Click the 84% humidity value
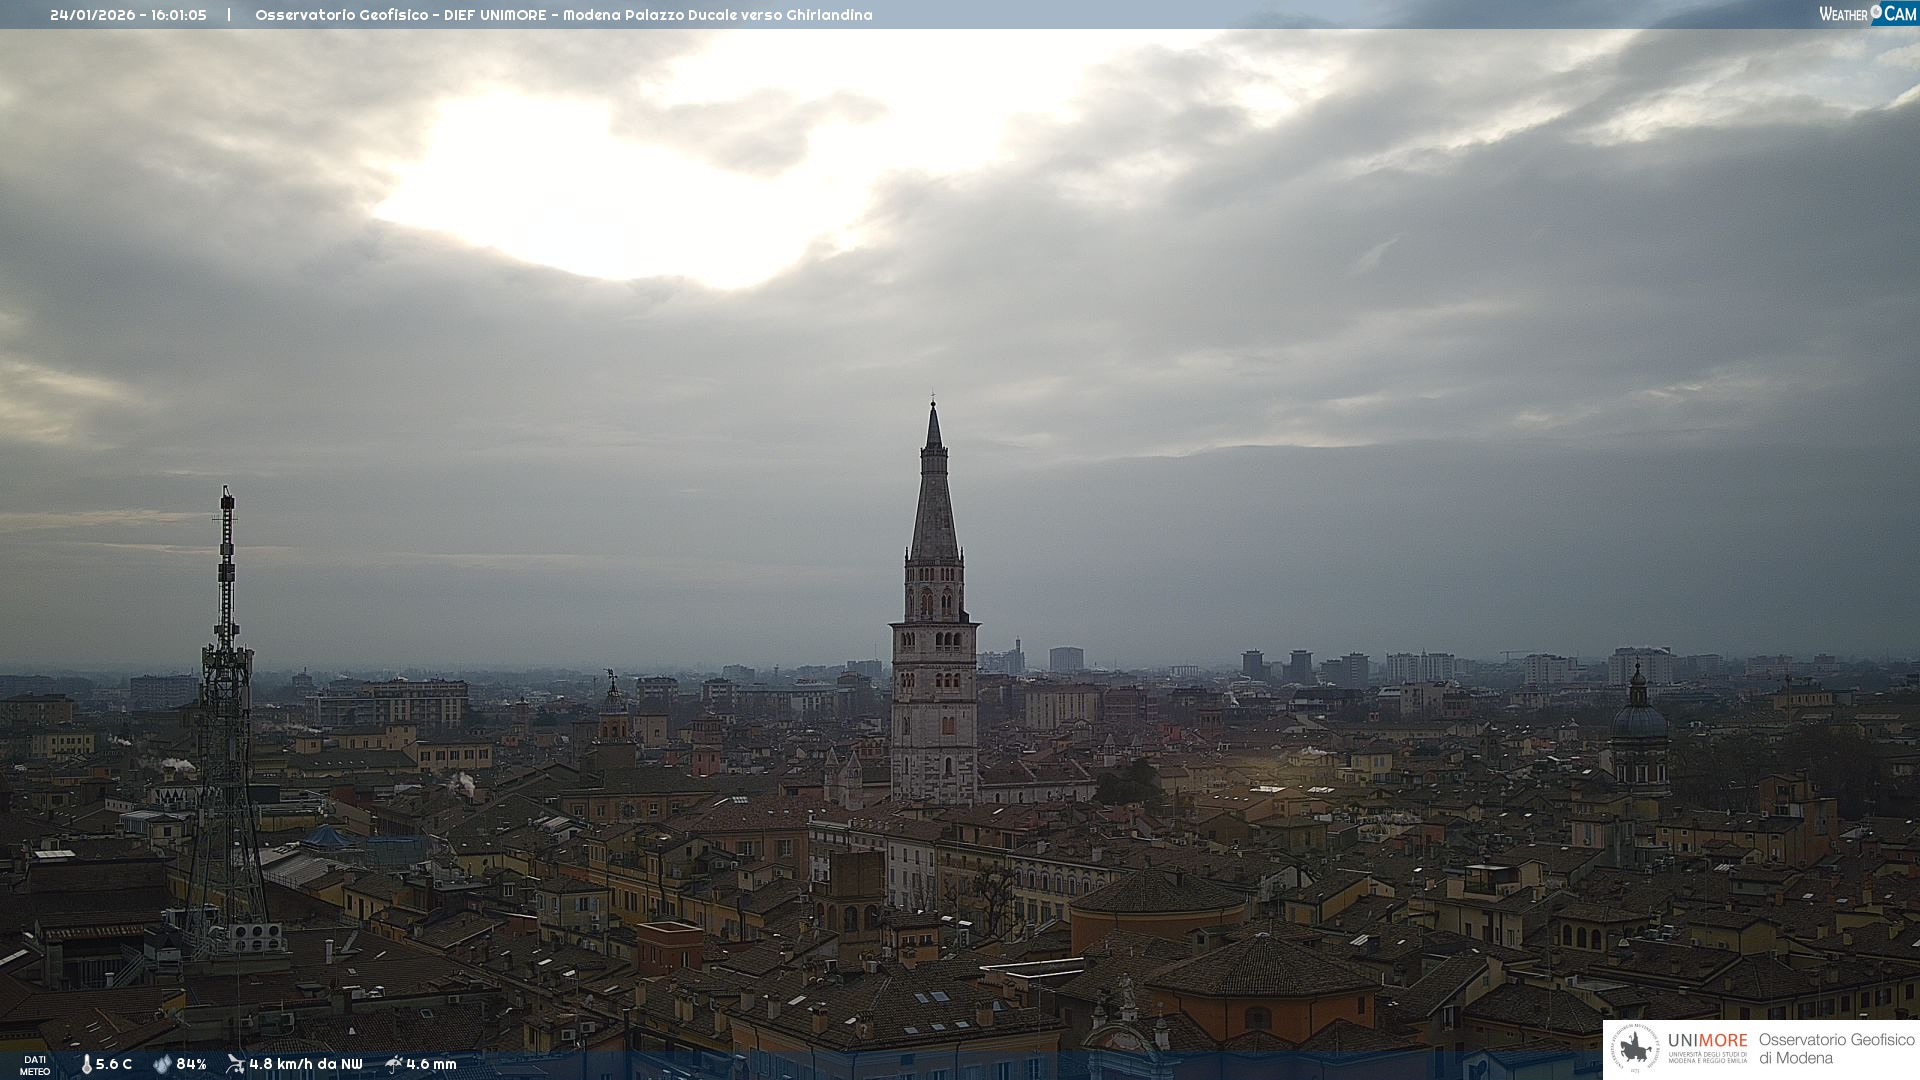 (x=191, y=1064)
